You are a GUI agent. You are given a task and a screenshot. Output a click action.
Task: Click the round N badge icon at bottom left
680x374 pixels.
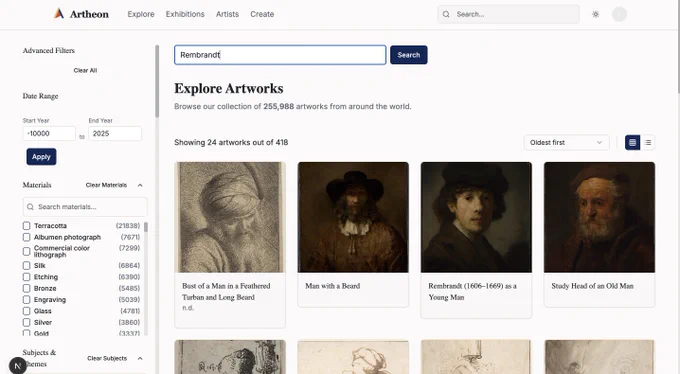pyautogui.click(x=17, y=366)
